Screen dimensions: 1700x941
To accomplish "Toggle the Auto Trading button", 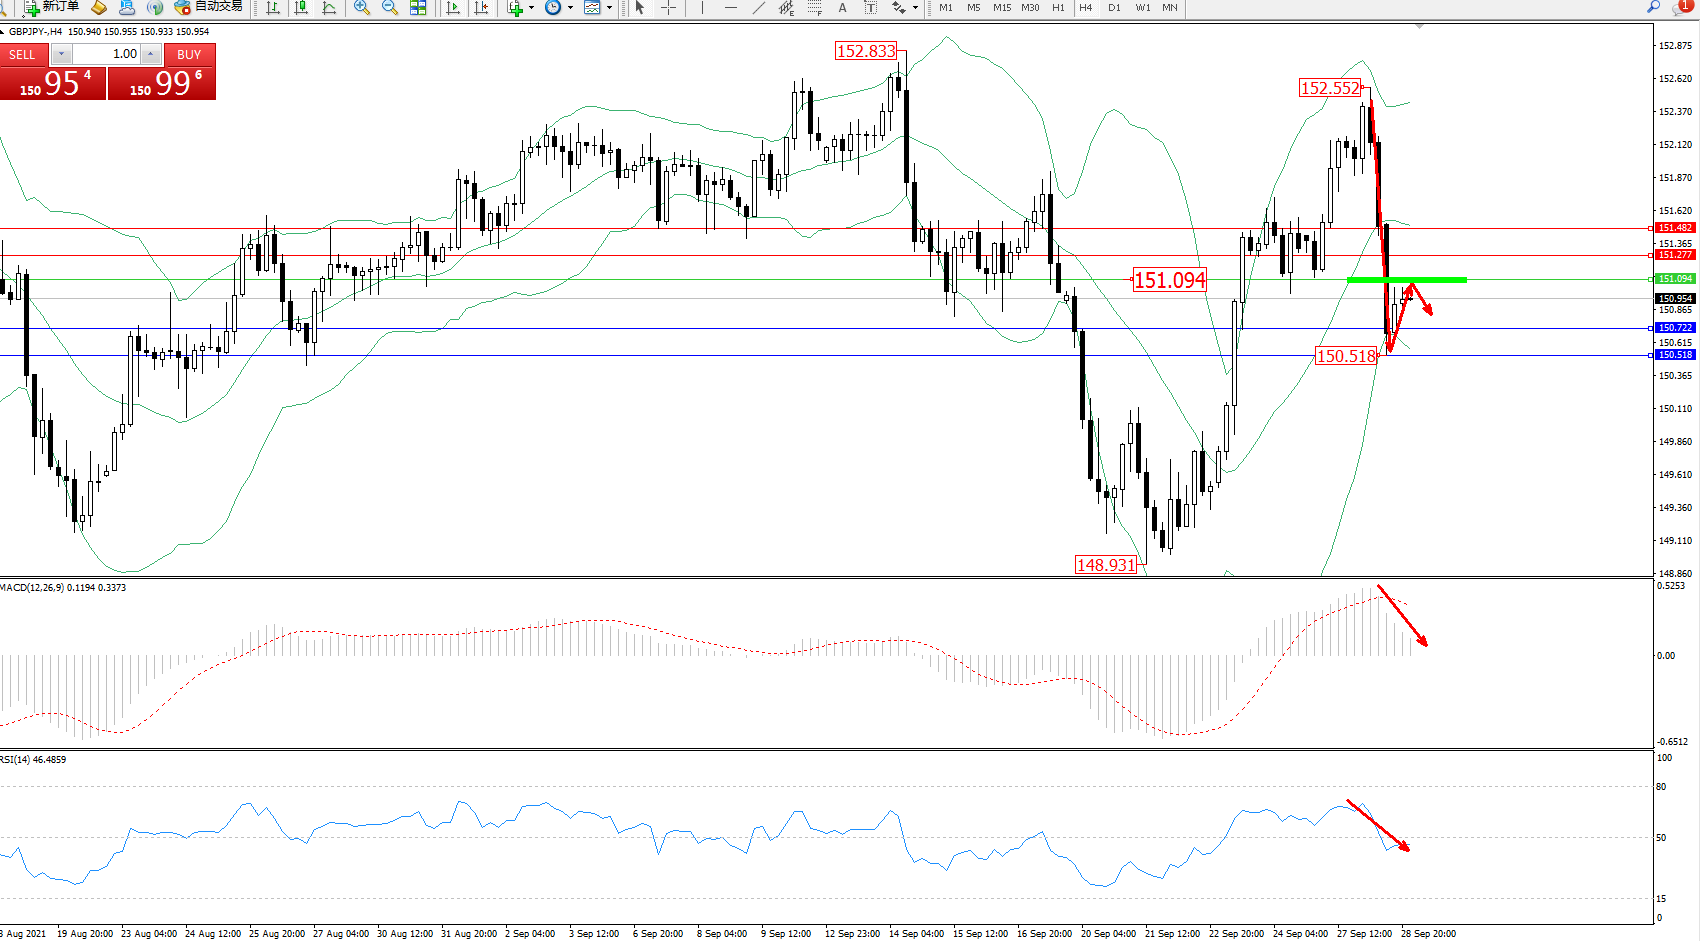I will point(208,7).
